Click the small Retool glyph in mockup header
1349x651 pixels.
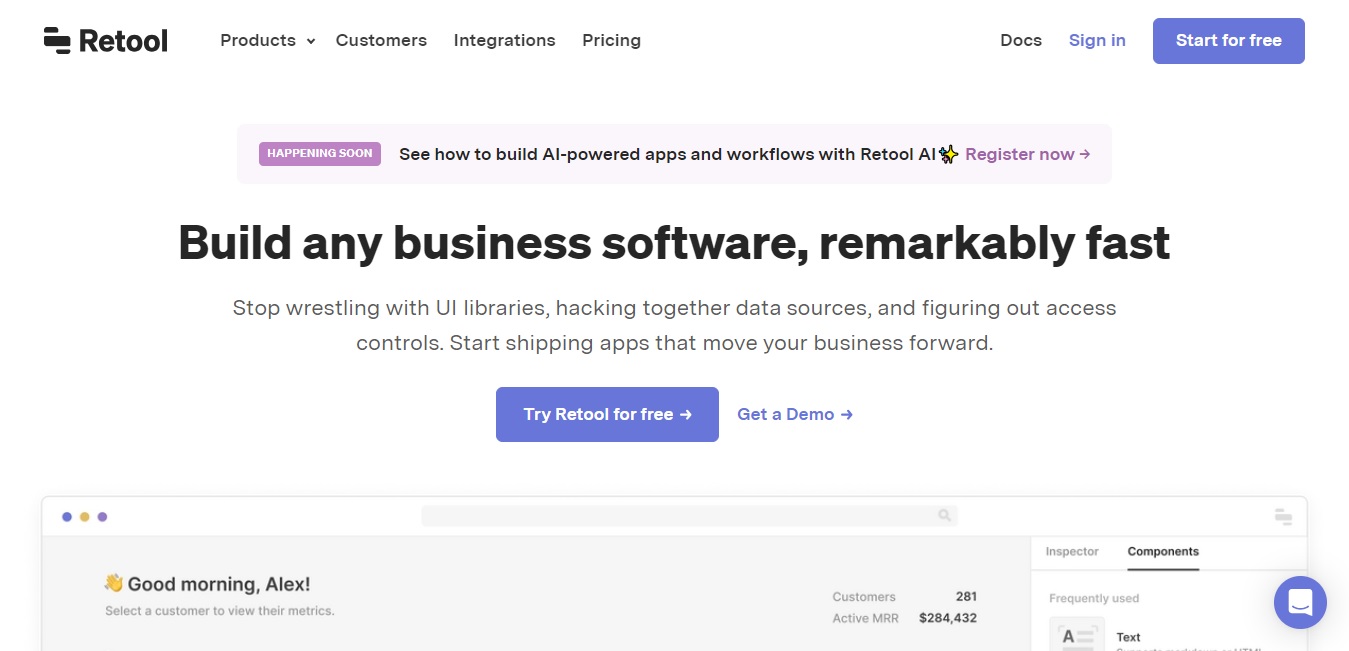pyautogui.click(x=1283, y=516)
